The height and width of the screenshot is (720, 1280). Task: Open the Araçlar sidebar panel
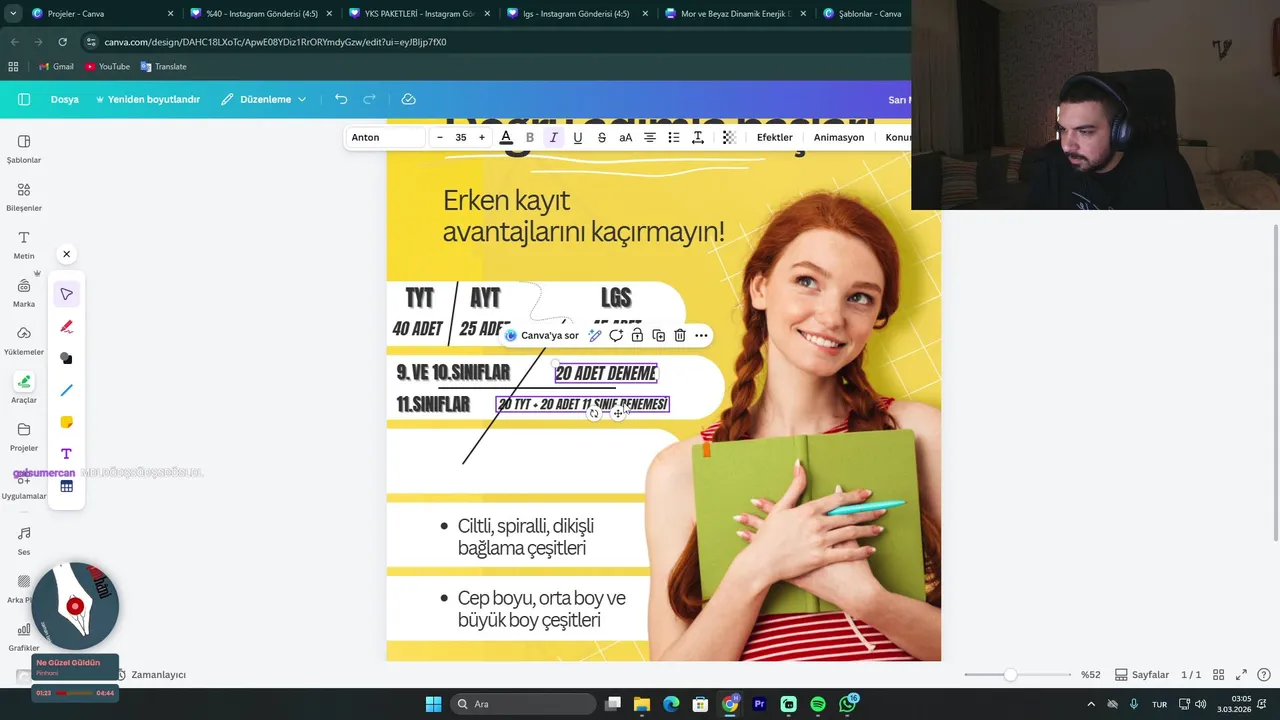(x=24, y=388)
